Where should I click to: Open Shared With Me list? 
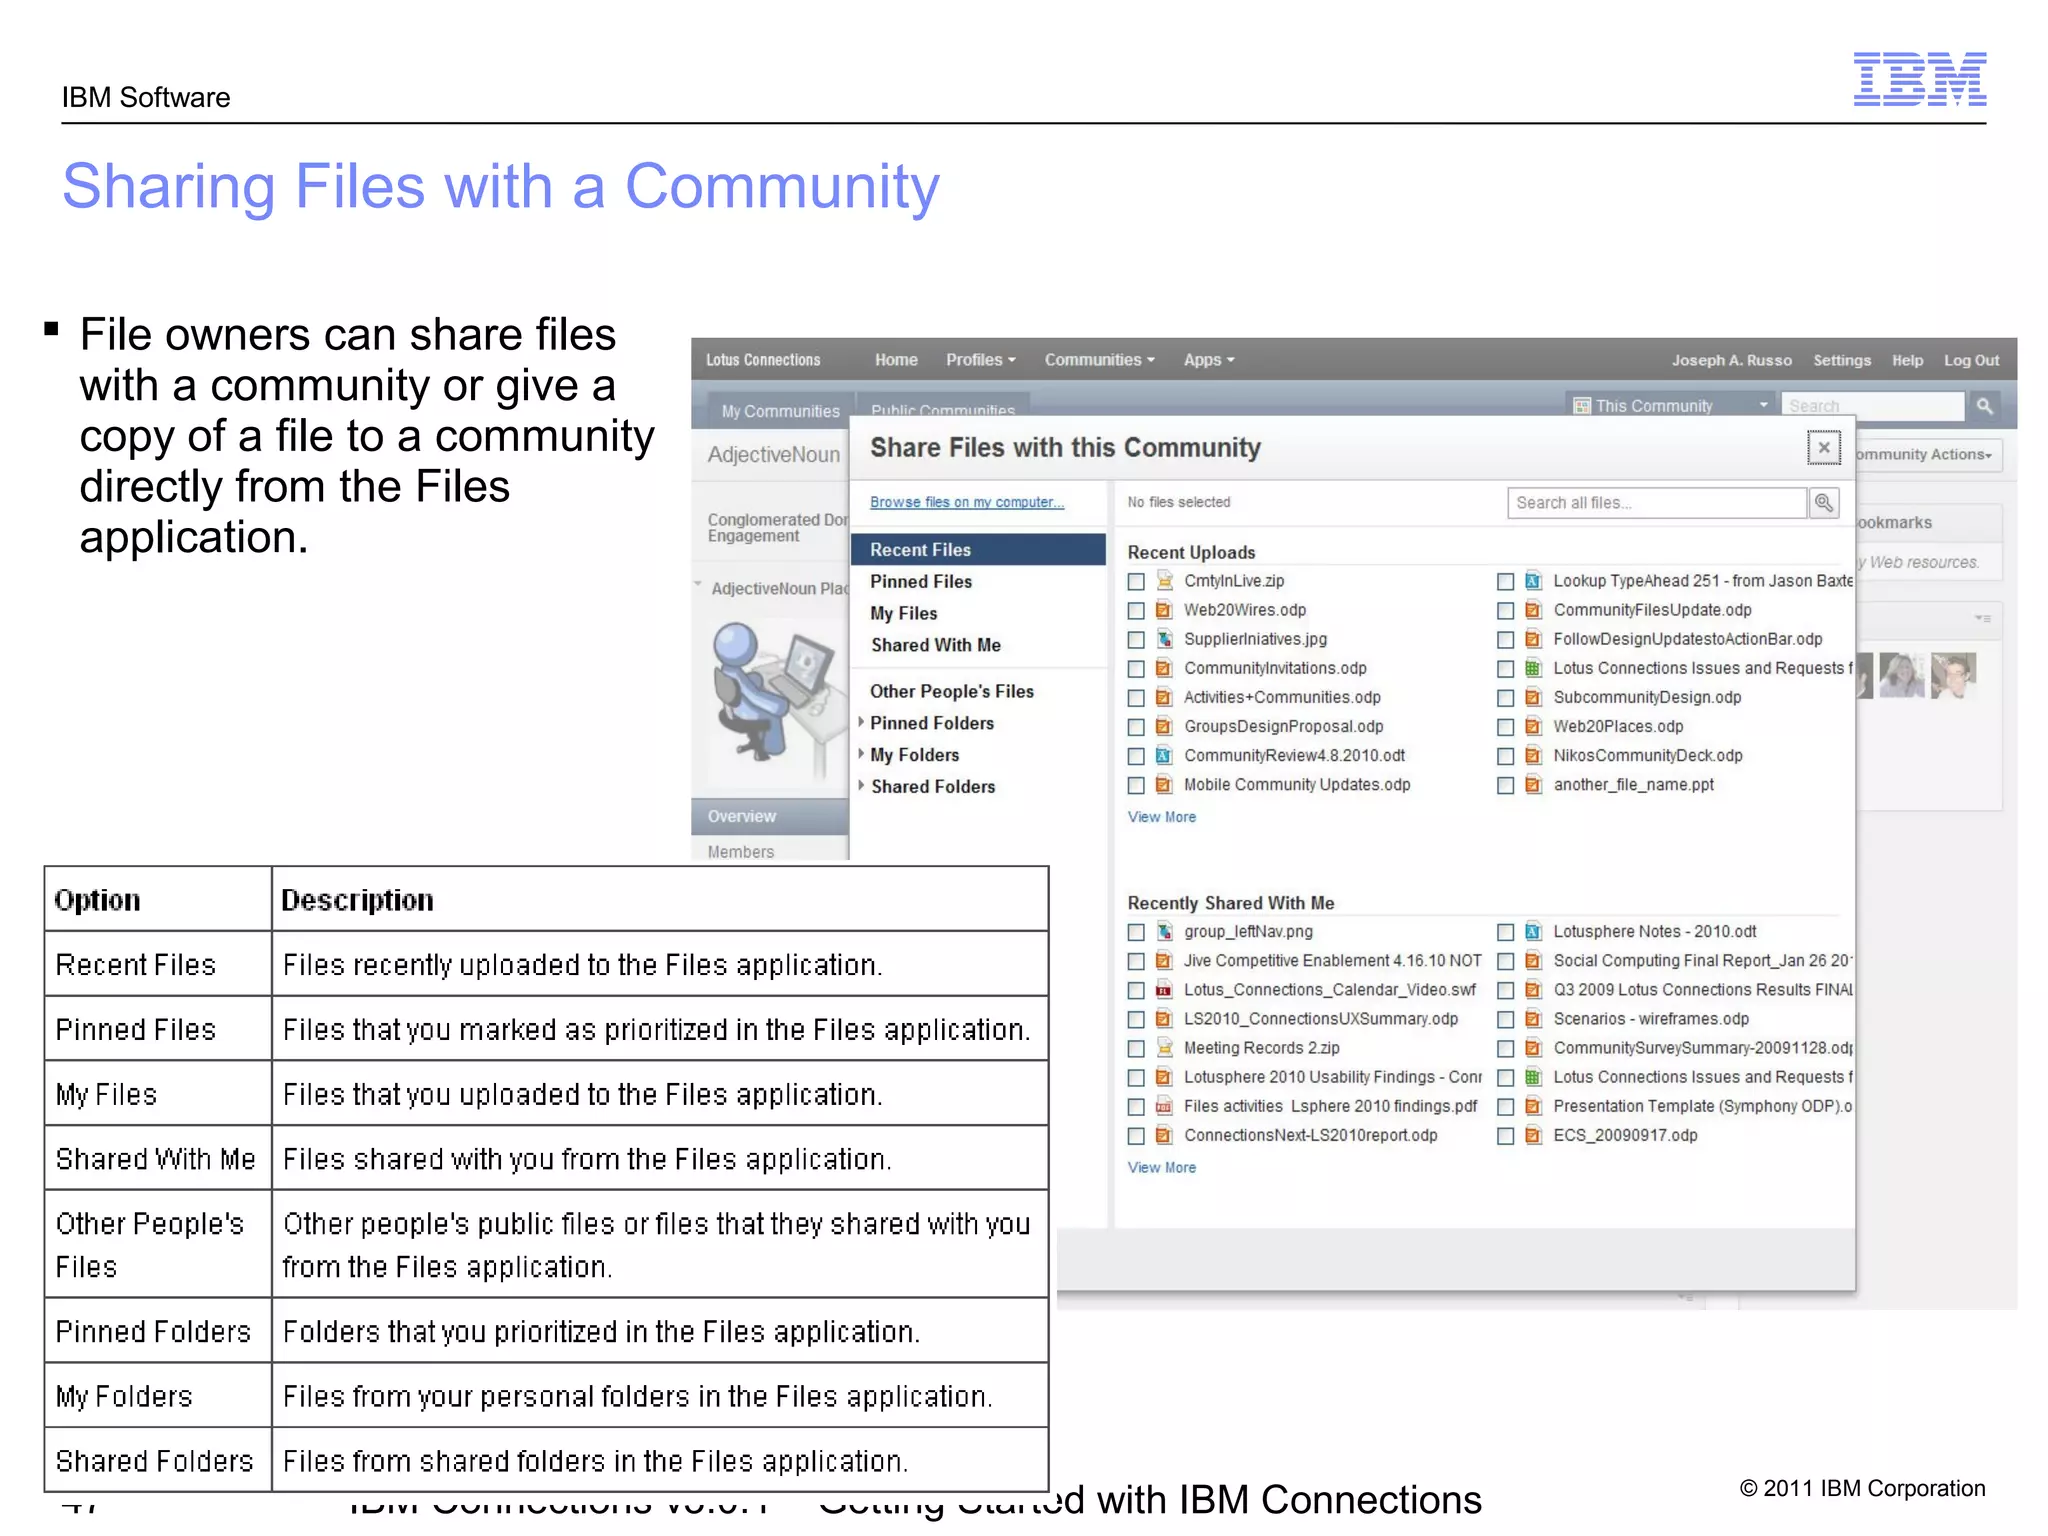pos(936,646)
